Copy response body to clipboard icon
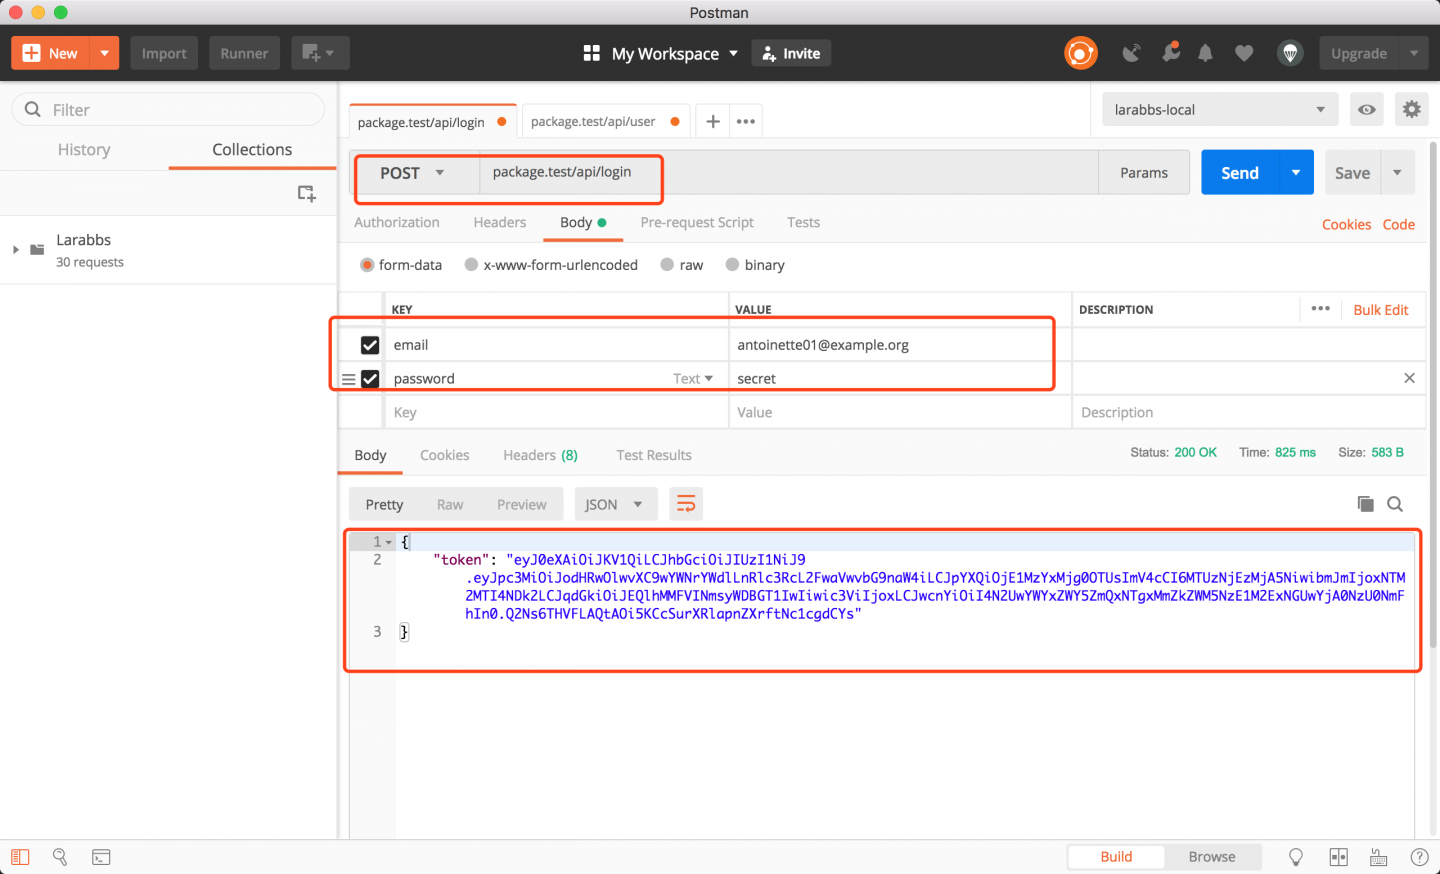 [1365, 504]
